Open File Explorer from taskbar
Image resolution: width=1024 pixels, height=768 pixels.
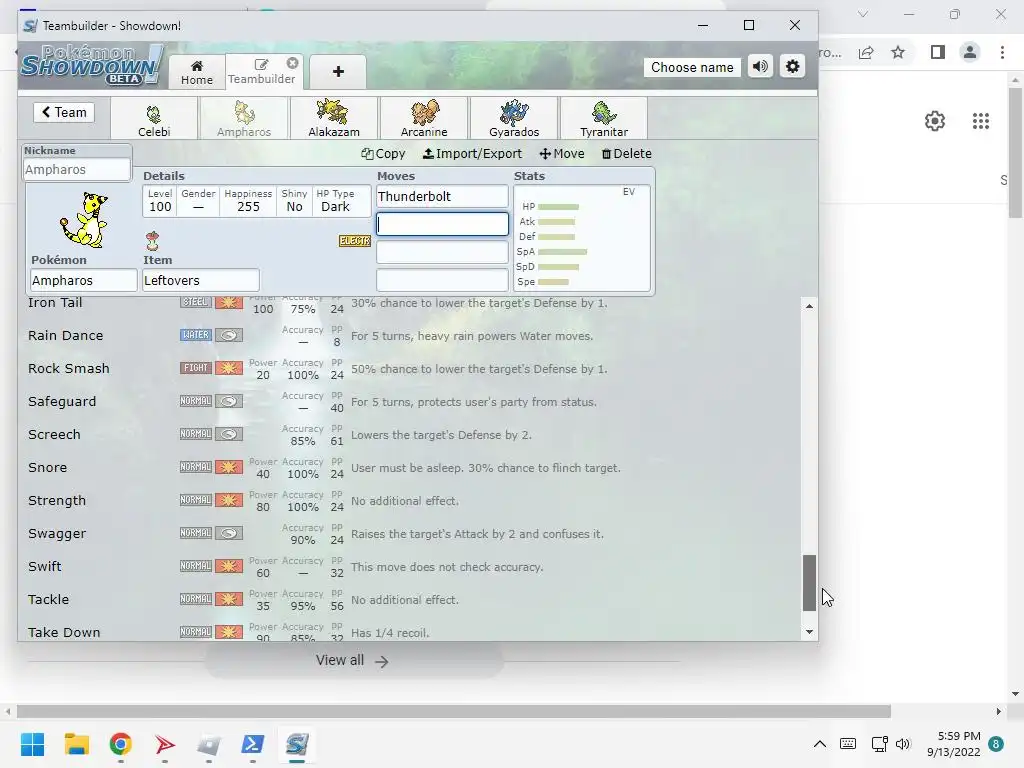click(76, 744)
